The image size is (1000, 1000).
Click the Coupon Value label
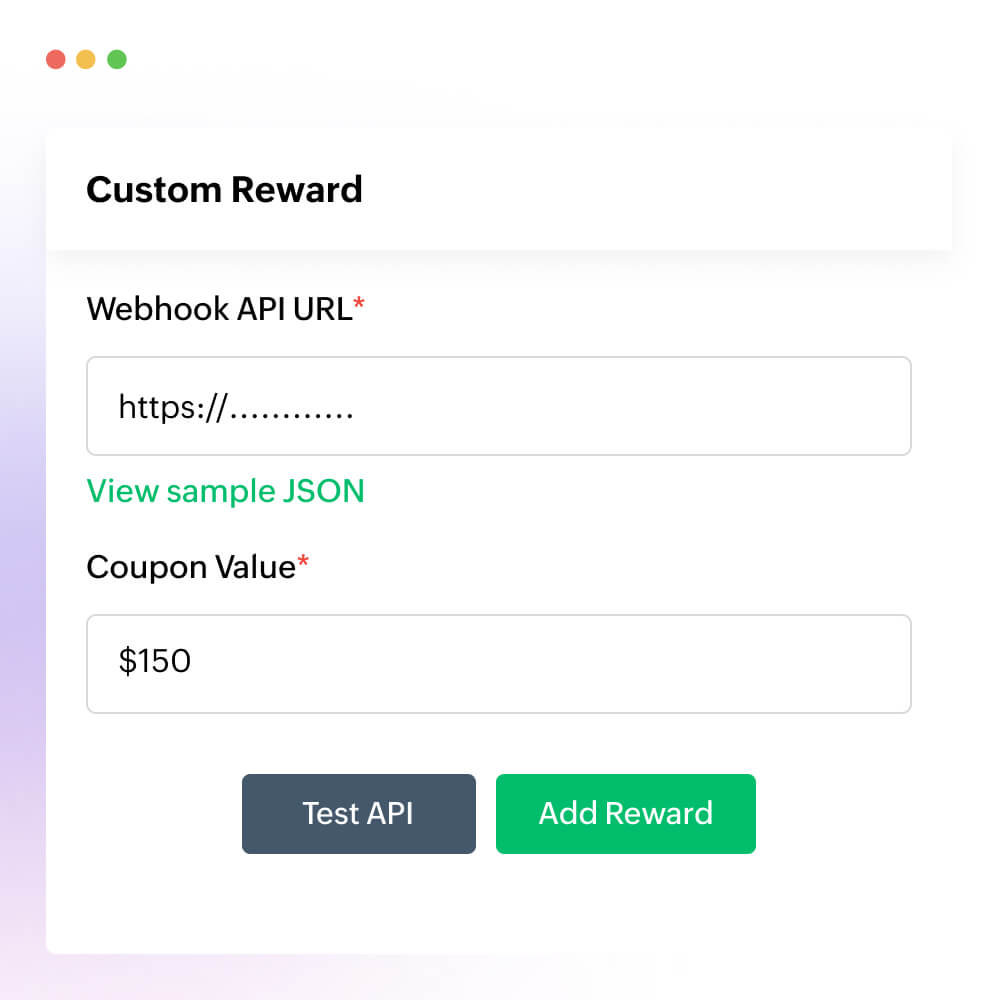tap(190, 567)
